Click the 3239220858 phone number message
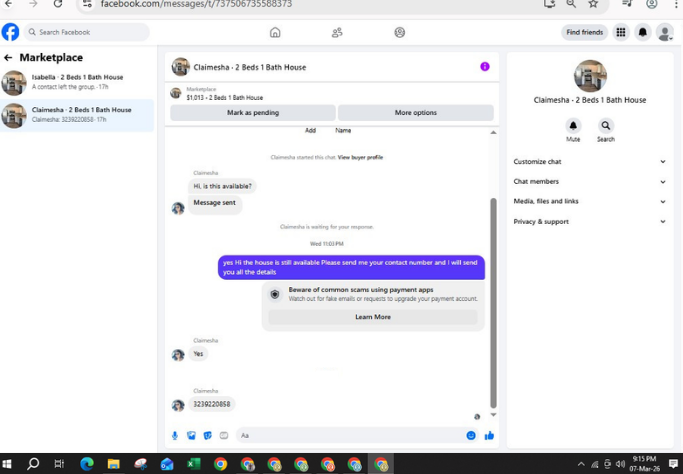The height and width of the screenshot is (474, 683). click(212, 404)
